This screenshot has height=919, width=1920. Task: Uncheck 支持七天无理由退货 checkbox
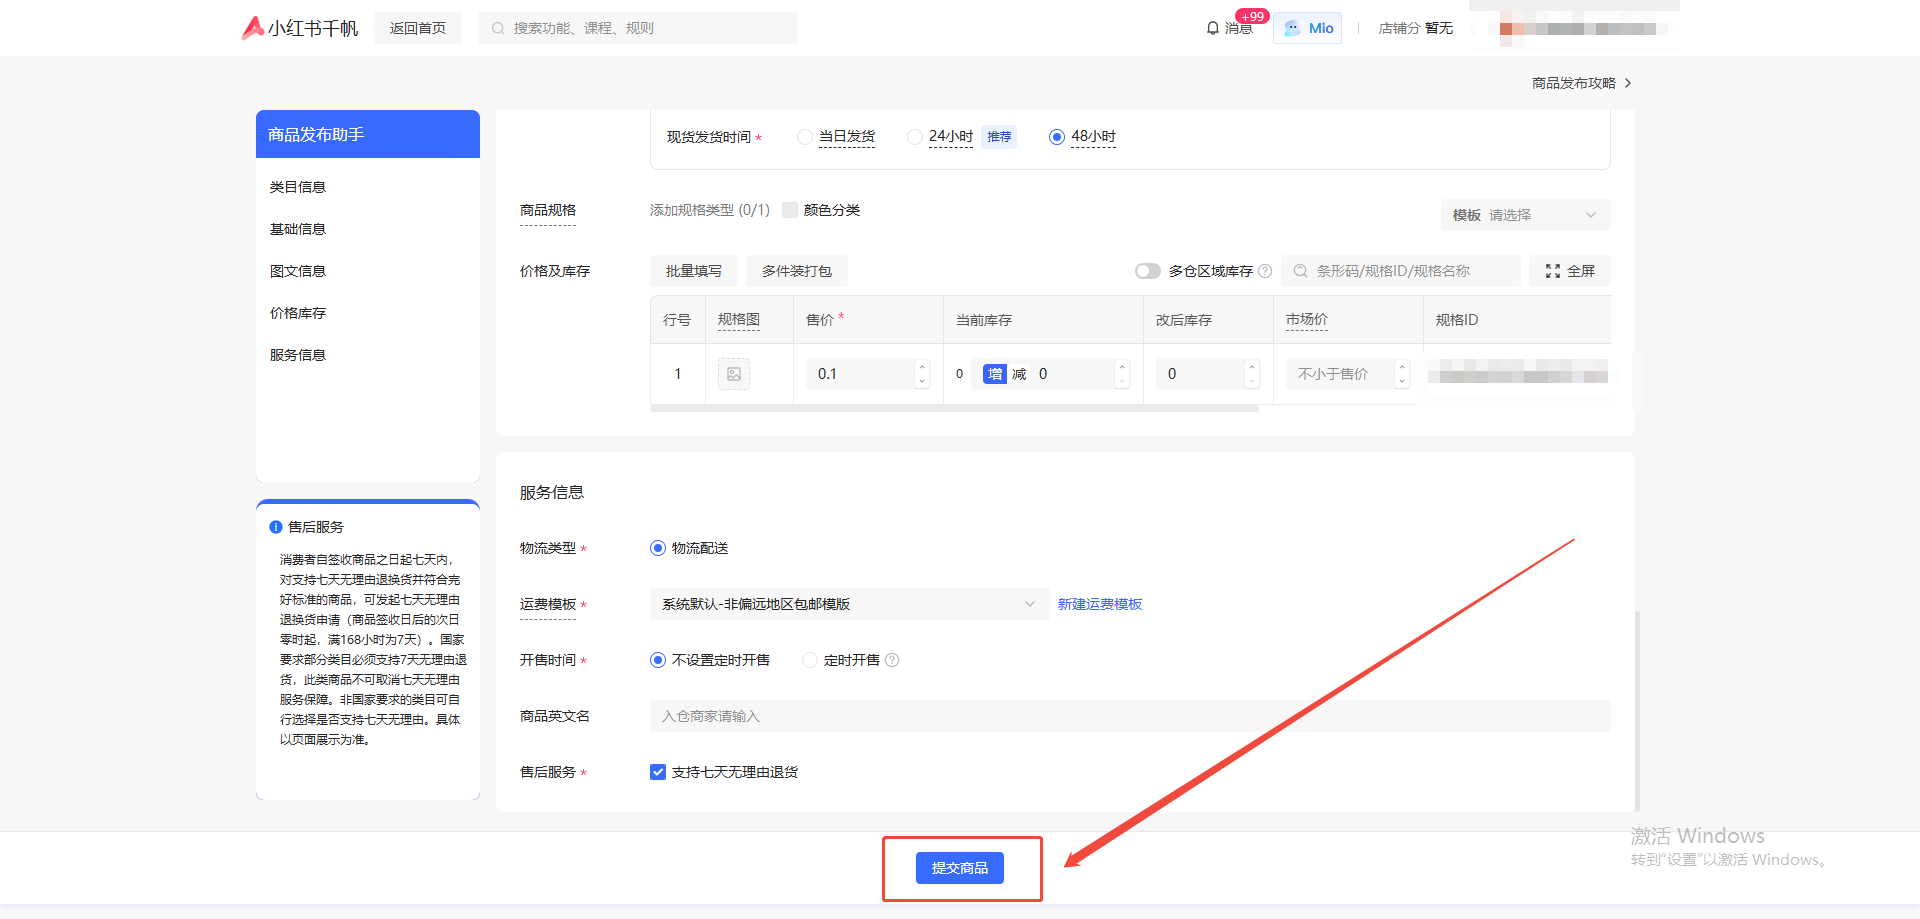658,772
